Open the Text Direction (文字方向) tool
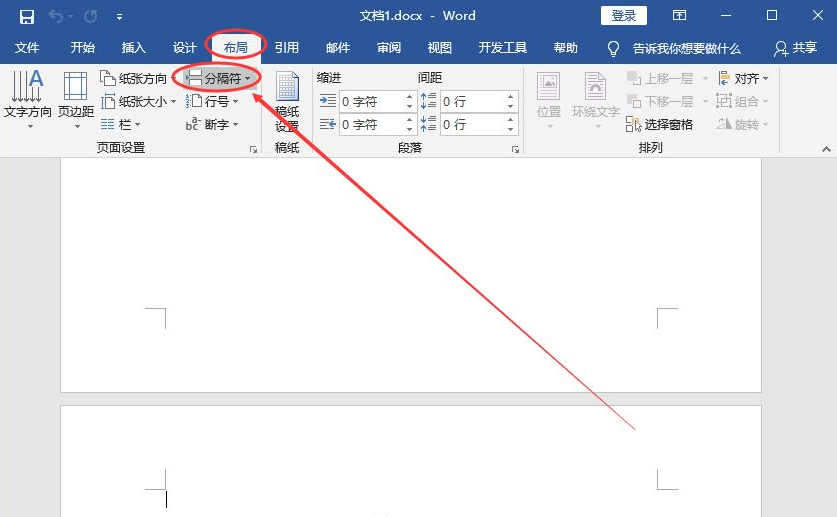The image size is (837, 517). 27,100
